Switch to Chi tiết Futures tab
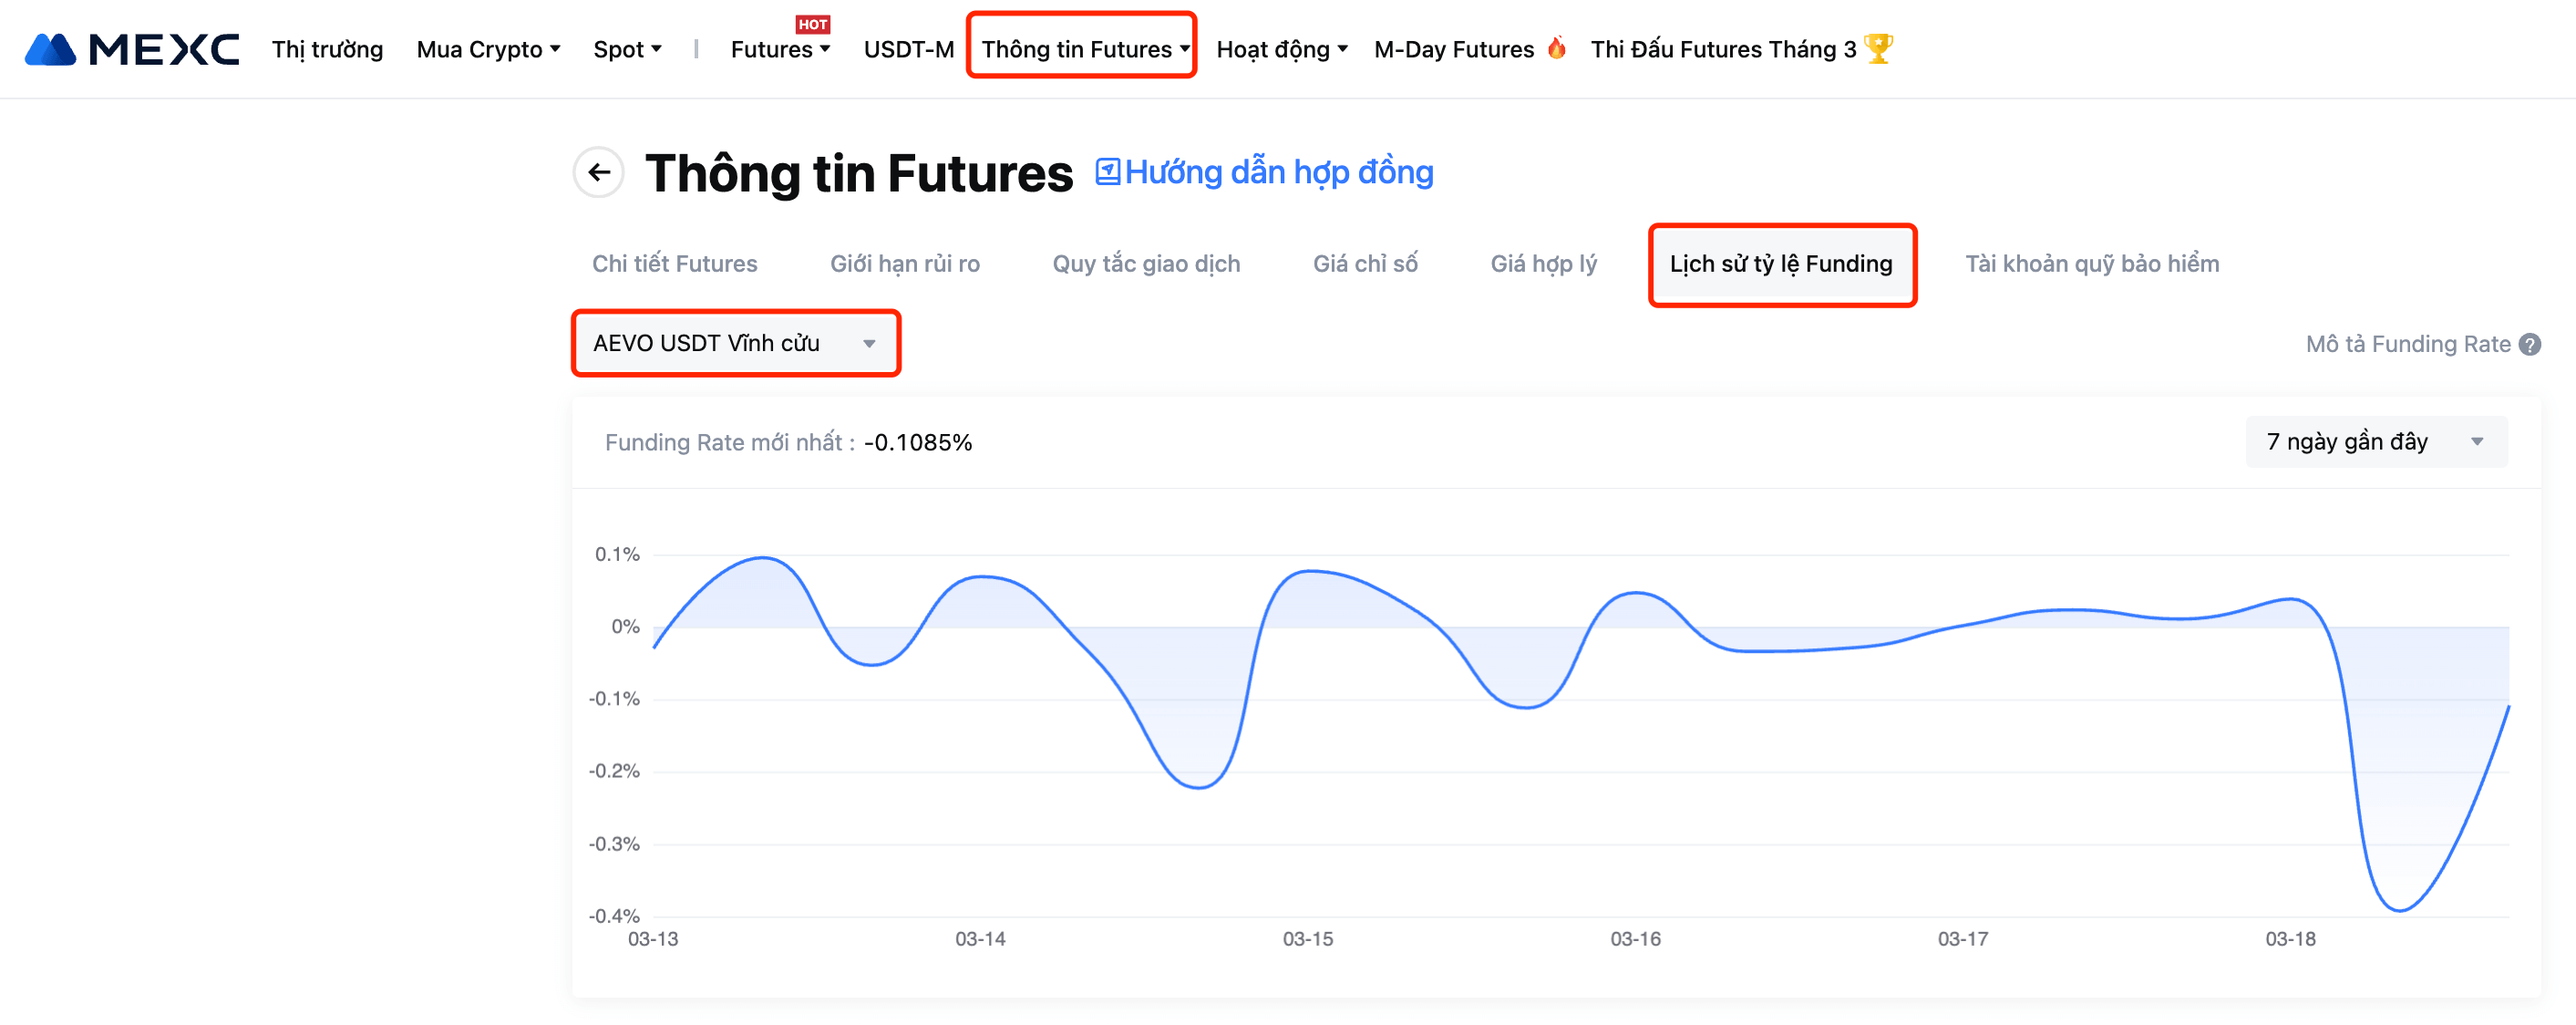Viewport: 2576px width, 1025px height. tap(674, 263)
